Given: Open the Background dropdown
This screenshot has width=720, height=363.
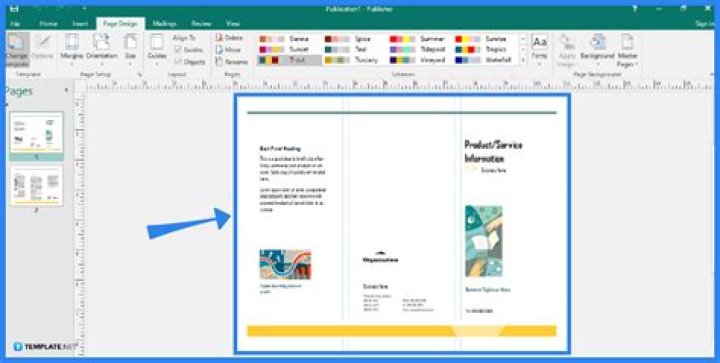Looking at the screenshot, I should click(x=597, y=50).
